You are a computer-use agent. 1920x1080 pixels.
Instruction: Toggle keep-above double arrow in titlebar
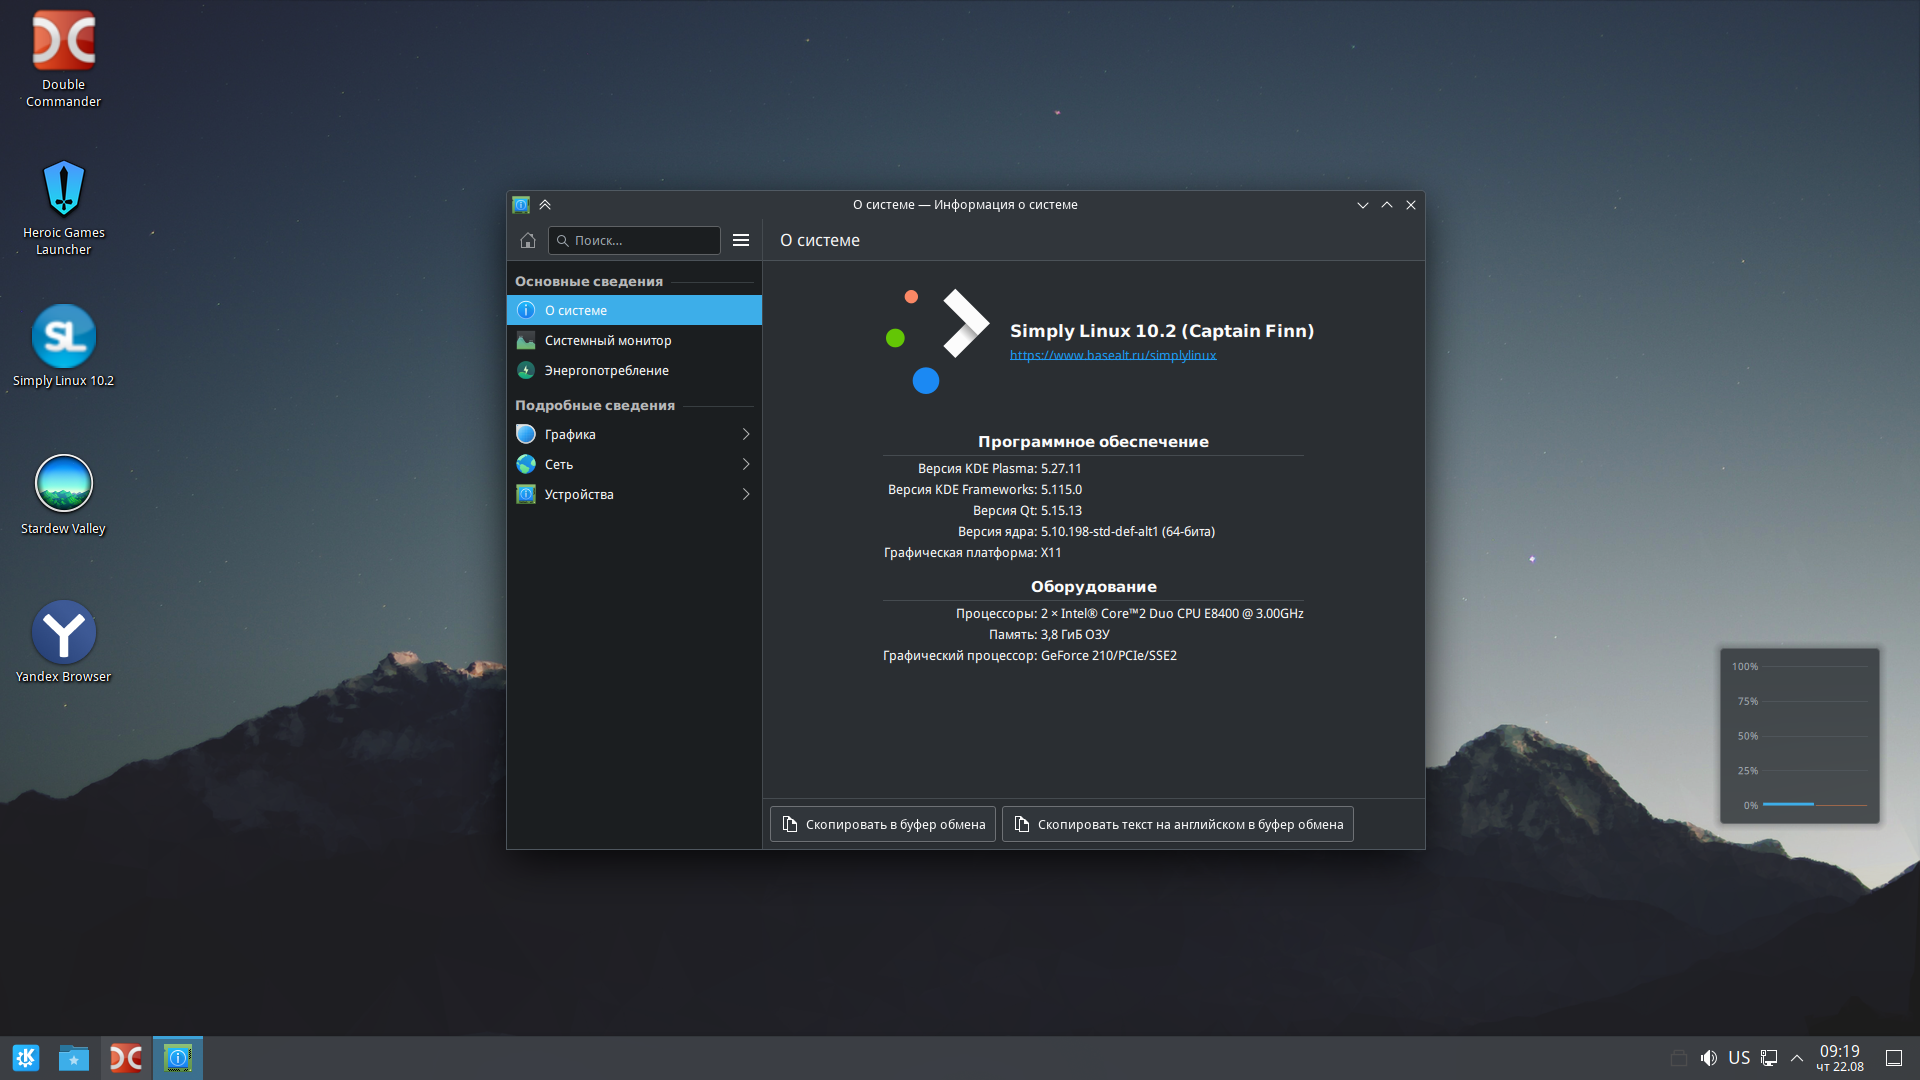click(x=545, y=204)
